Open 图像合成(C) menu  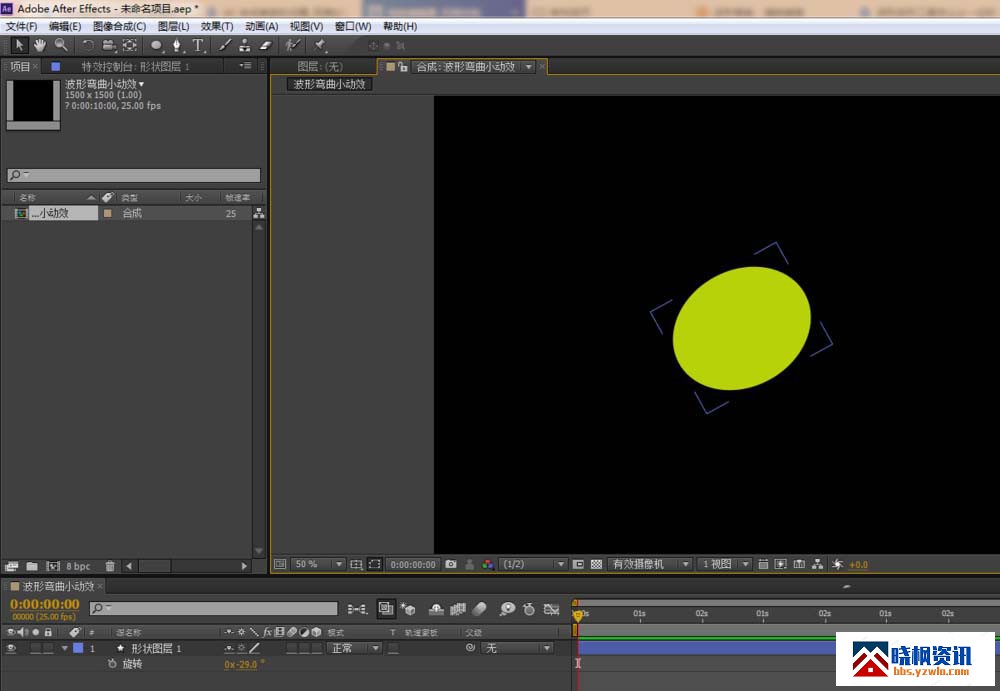coord(119,26)
